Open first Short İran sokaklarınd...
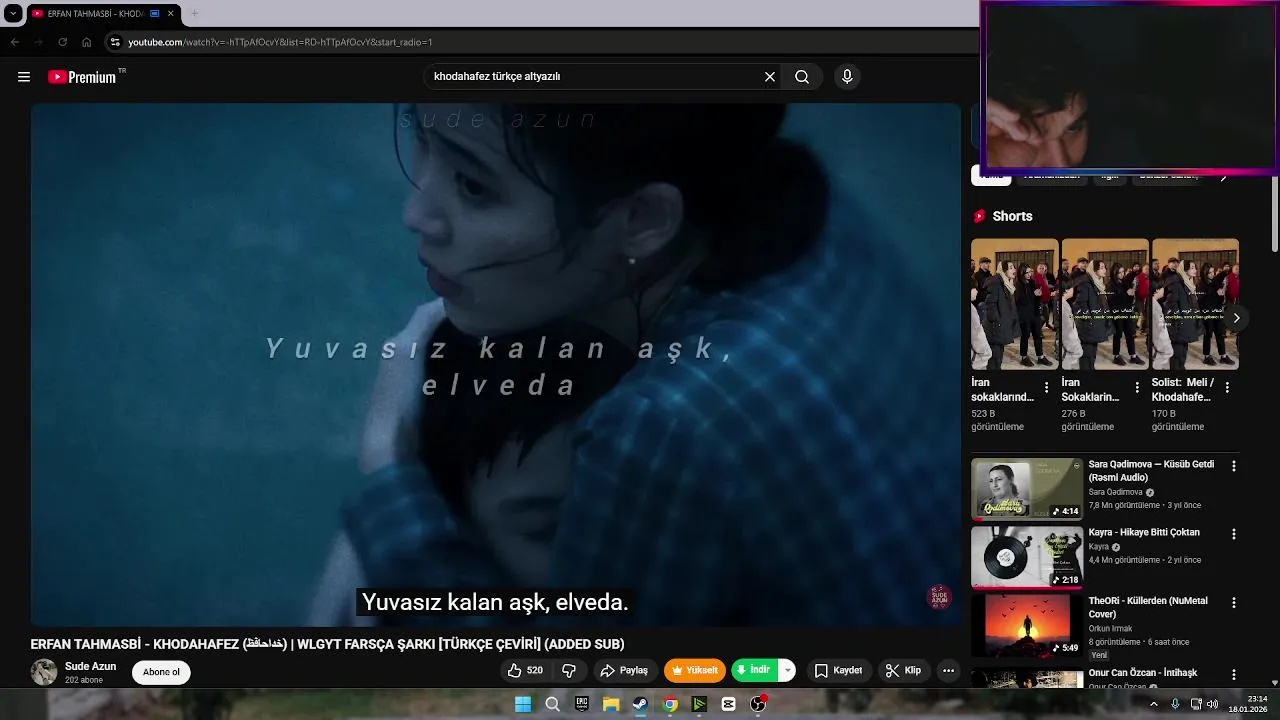The width and height of the screenshot is (1280, 720). coord(1014,304)
